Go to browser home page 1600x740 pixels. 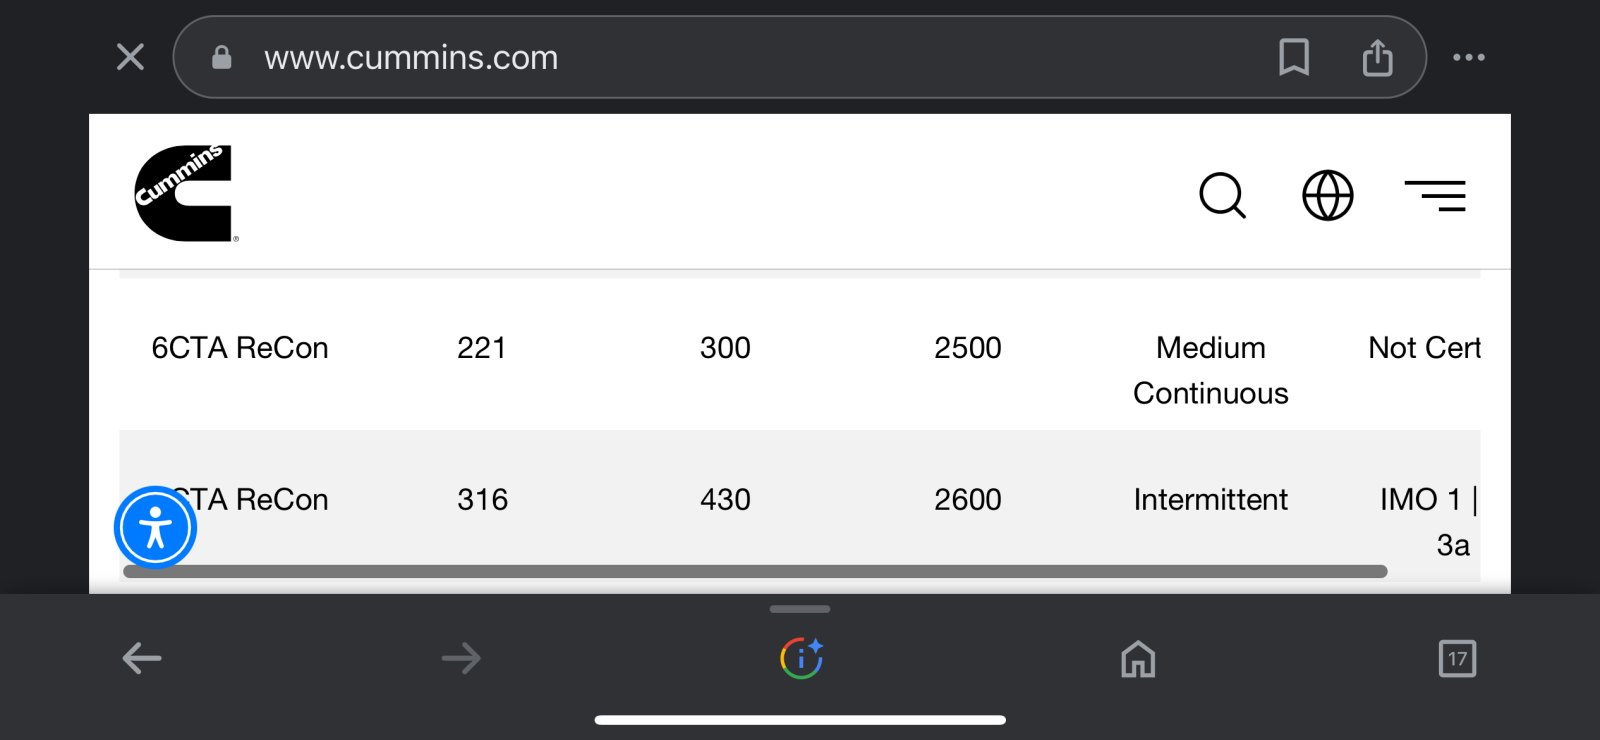[1138, 659]
